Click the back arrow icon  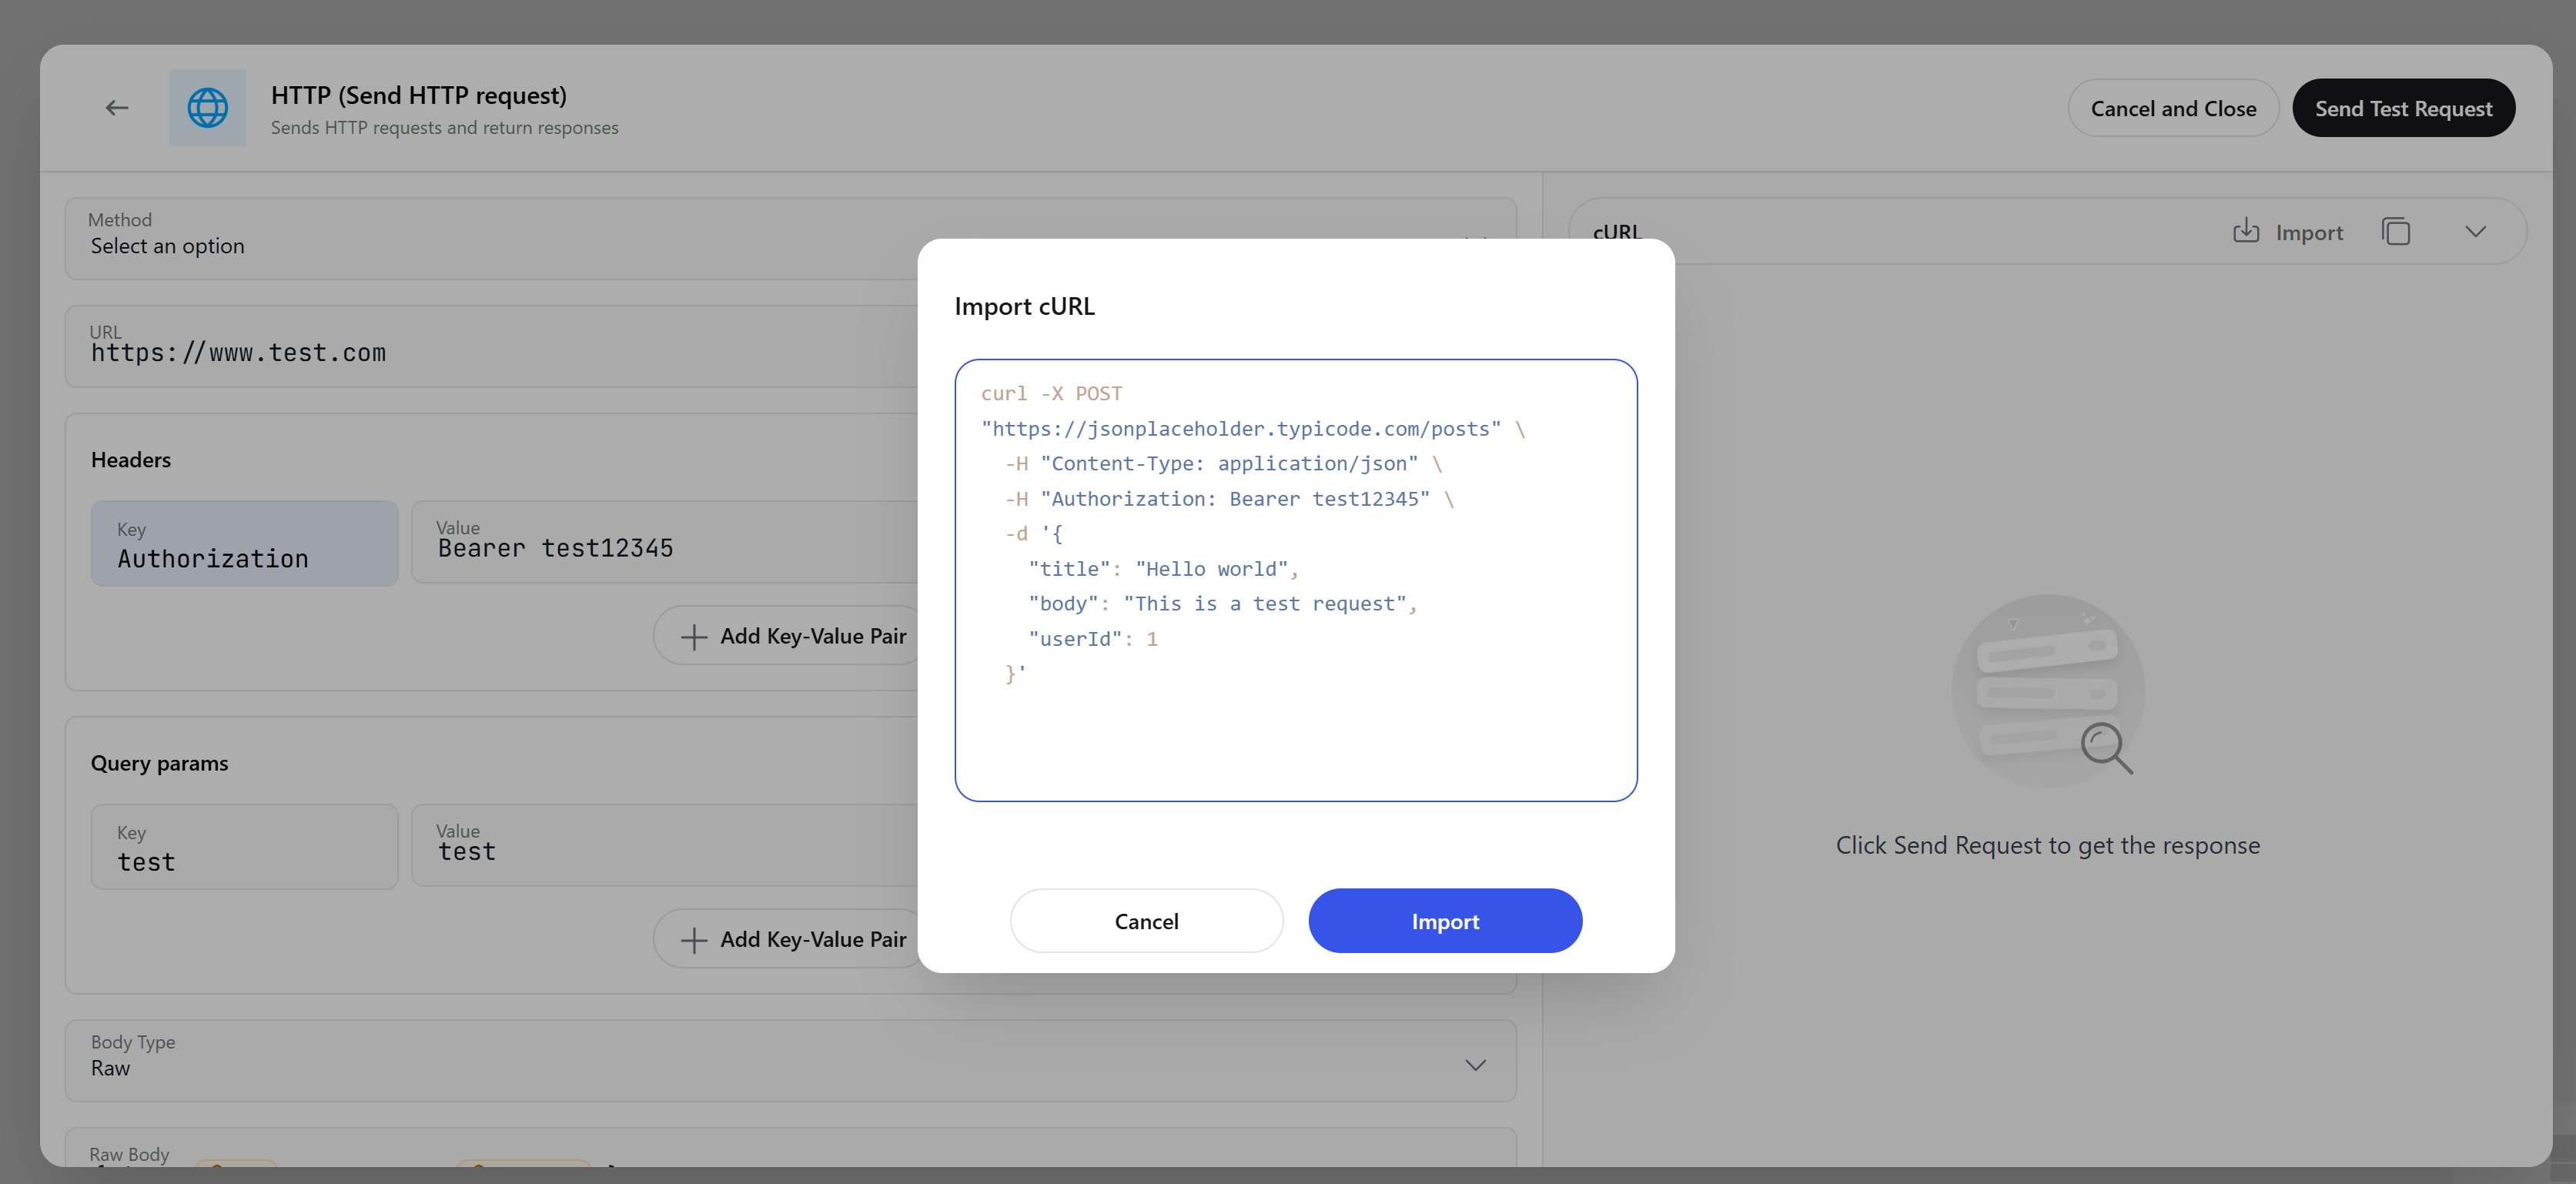(x=117, y=107)
